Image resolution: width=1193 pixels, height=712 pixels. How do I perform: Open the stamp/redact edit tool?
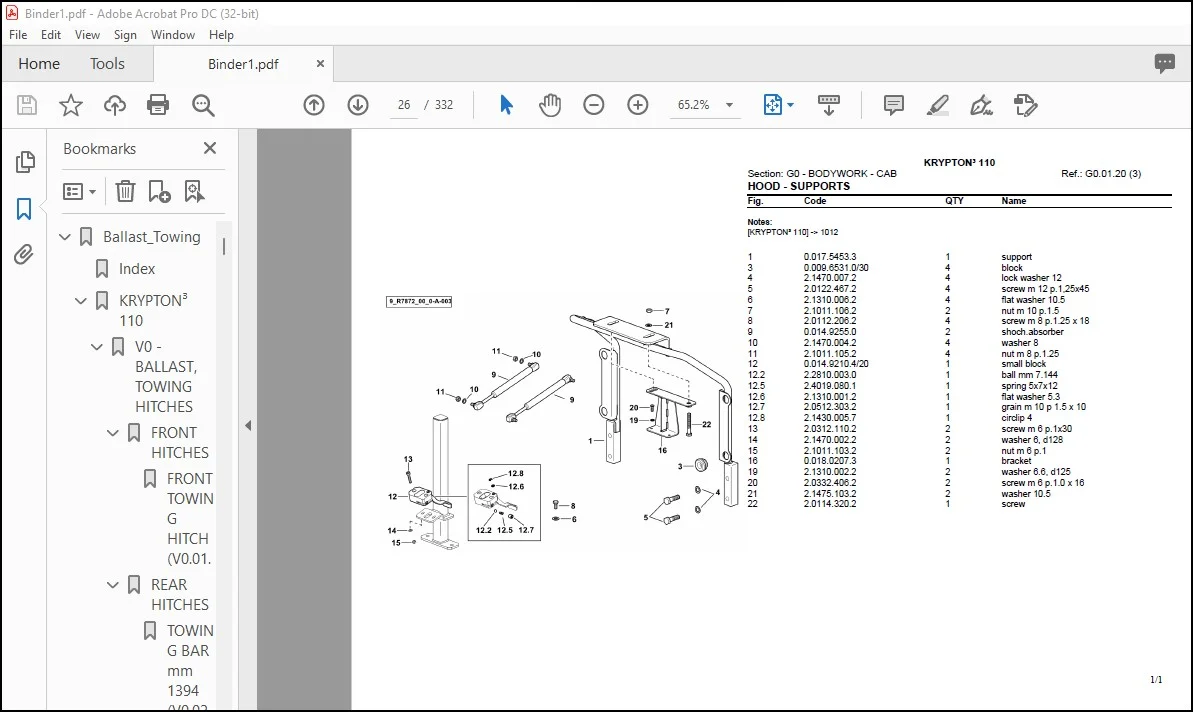(x=1026, y=105)
